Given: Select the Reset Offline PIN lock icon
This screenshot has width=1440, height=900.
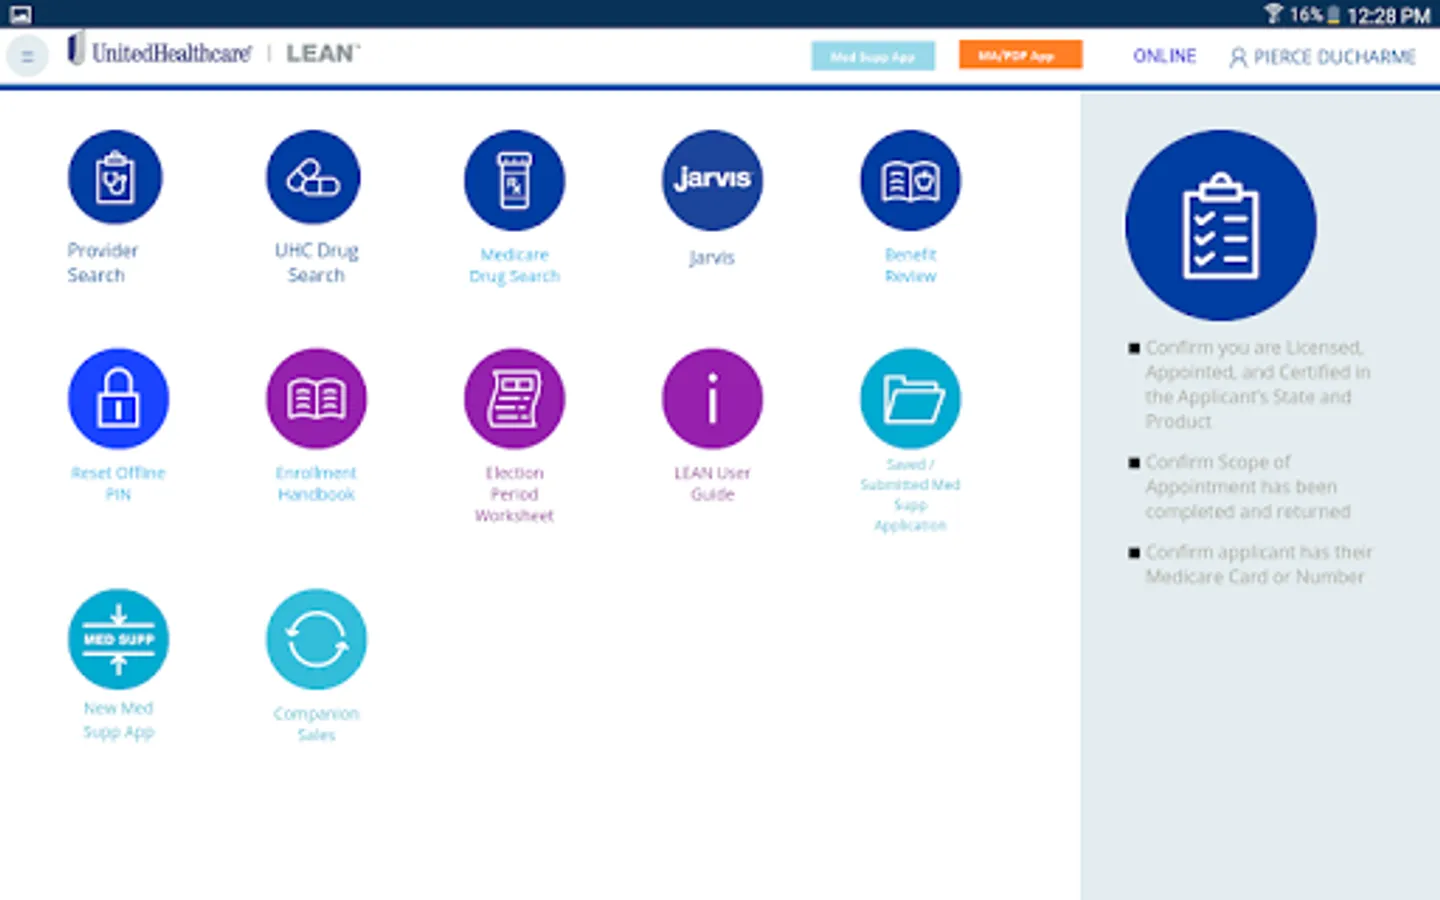Looking at the screenshot, I should (118, 398).
